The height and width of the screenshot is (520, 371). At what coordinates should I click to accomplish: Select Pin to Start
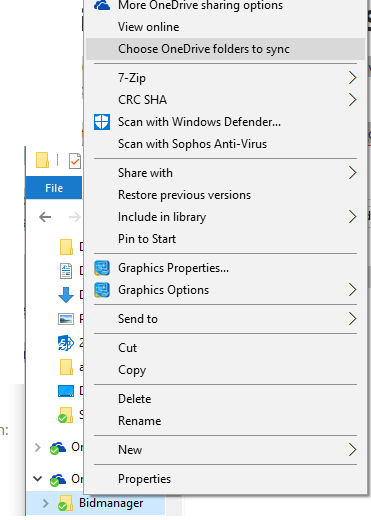pyautogui.click(x=225, y=239)
